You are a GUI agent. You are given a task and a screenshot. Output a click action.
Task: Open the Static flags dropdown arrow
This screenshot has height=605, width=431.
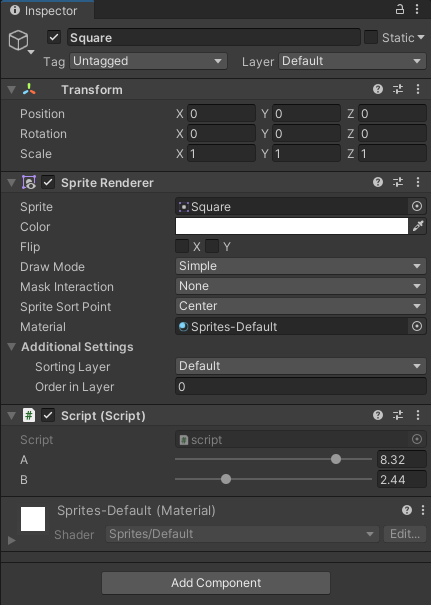421,37
